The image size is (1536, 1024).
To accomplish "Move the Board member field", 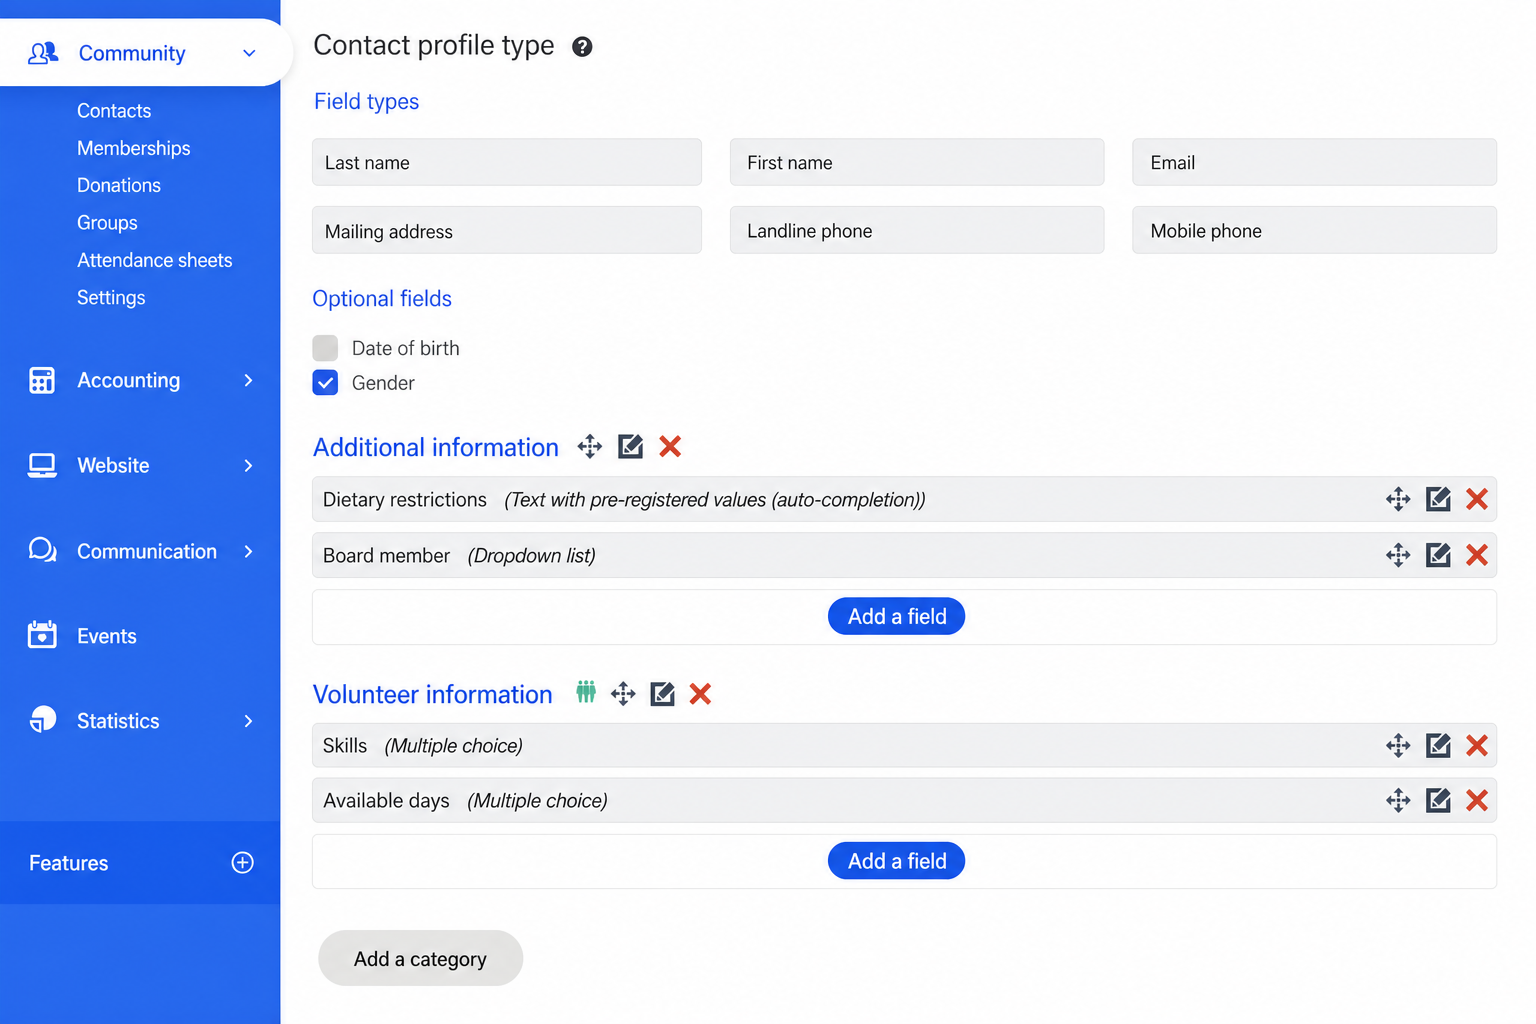I will click(1398, 555).
